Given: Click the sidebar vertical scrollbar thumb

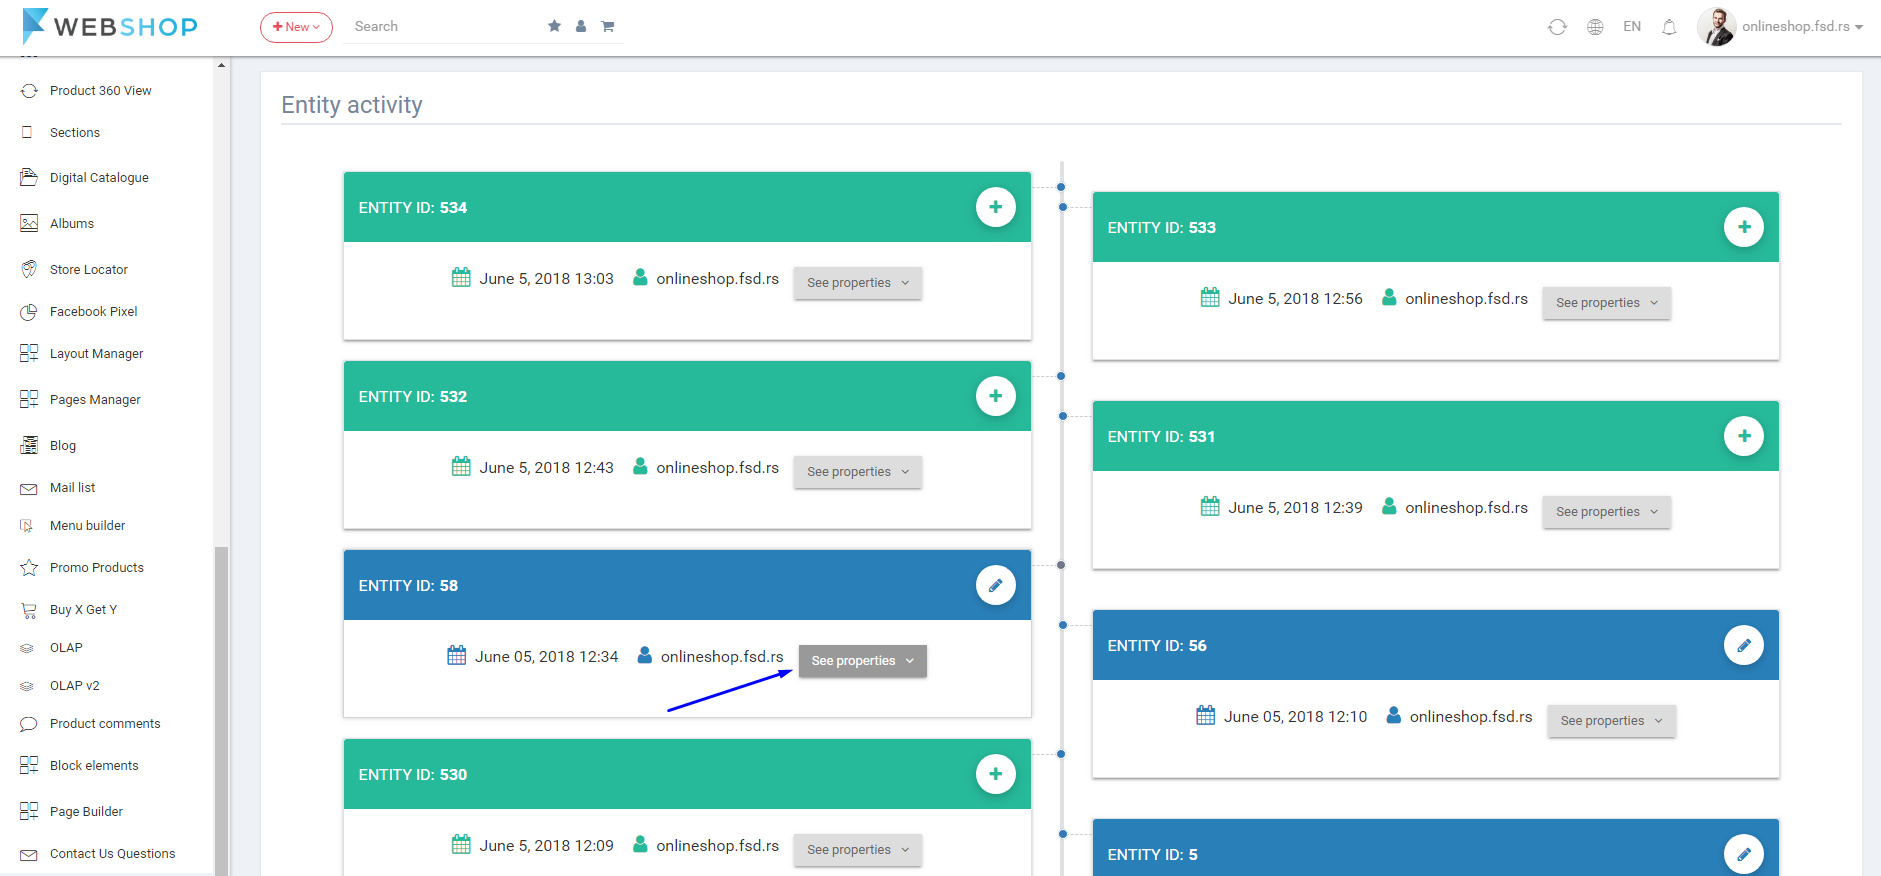Looking at the screenshot, I should coord(222,710).
